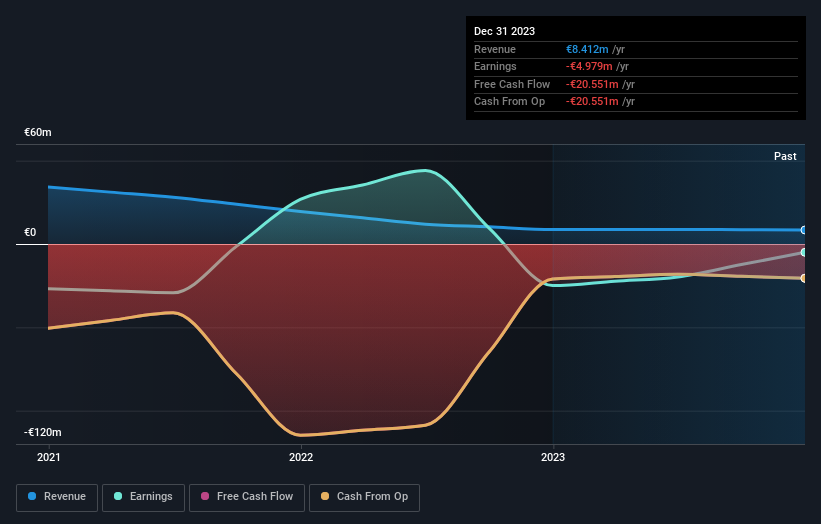Select the 2022 axis label
Screen dimensions: 821x524
(301, 458)
